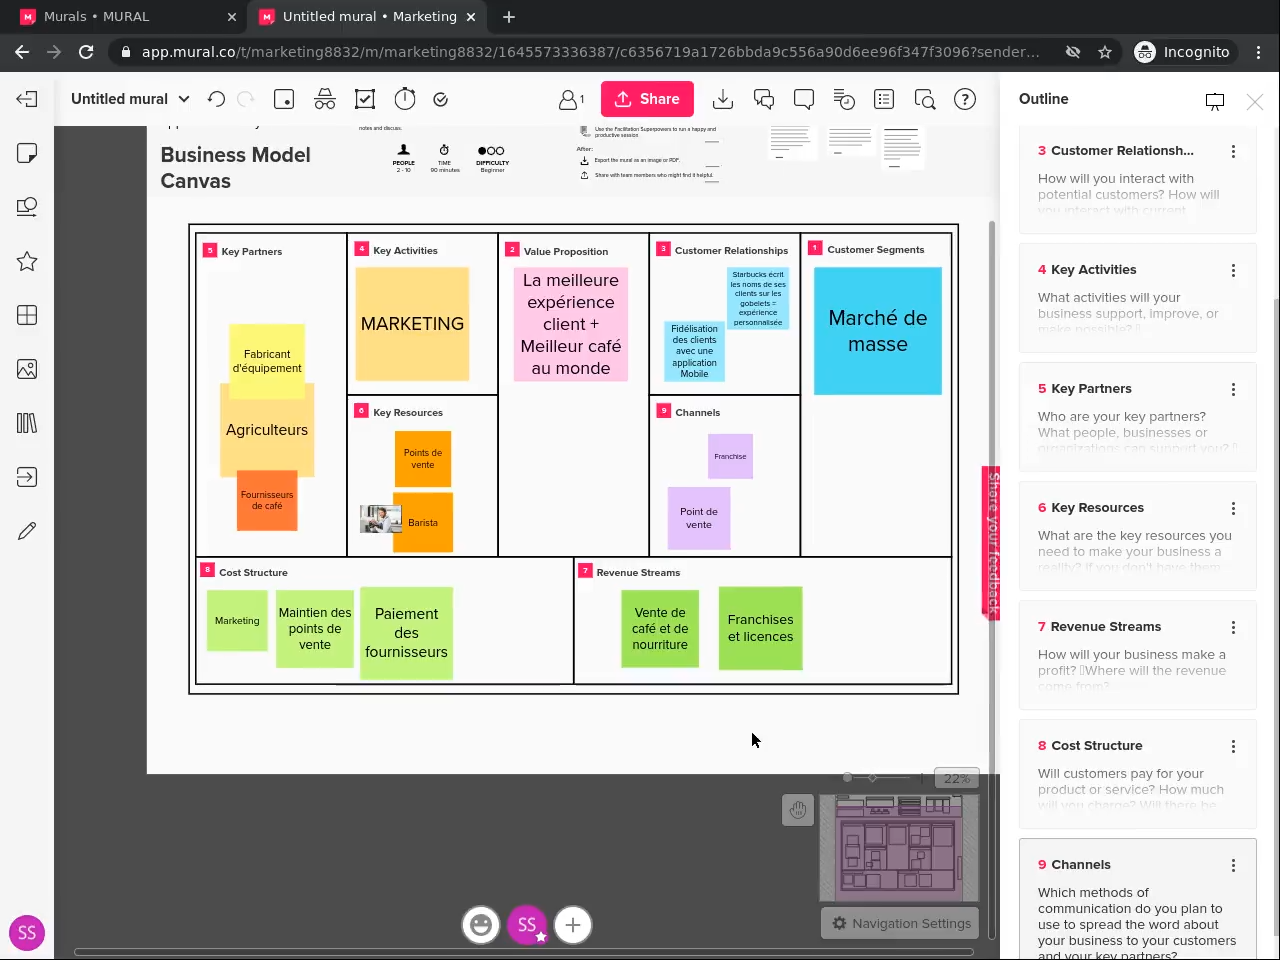View mural members icon
The image size is (1280, 960).
point(571,99)
